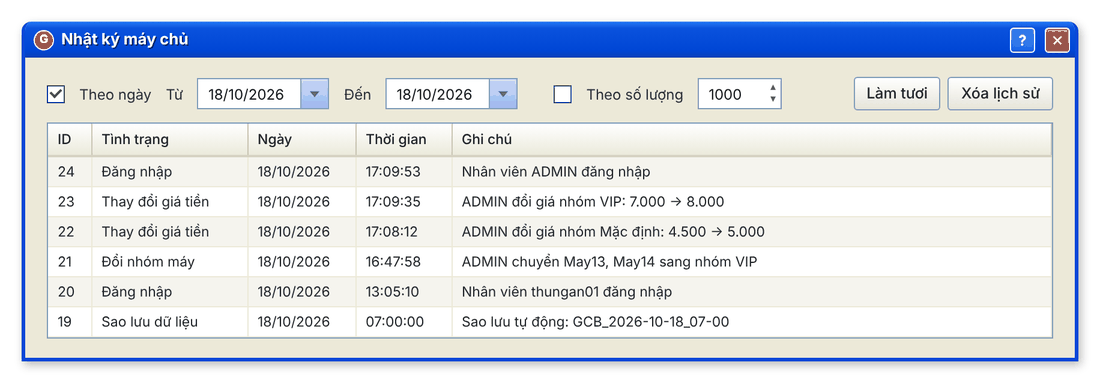The height and width of the screenshot is (383, 1100).
Task: Decrease quantity with the down spinner arrow
Action: click(x=773, y=100)
